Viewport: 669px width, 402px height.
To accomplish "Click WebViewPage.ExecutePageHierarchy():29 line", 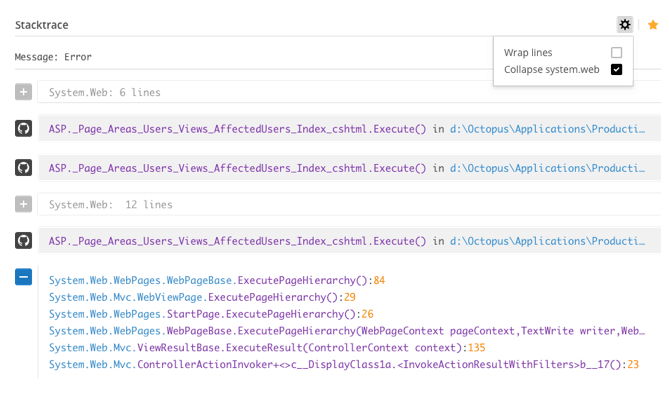I will pos(202,297).
